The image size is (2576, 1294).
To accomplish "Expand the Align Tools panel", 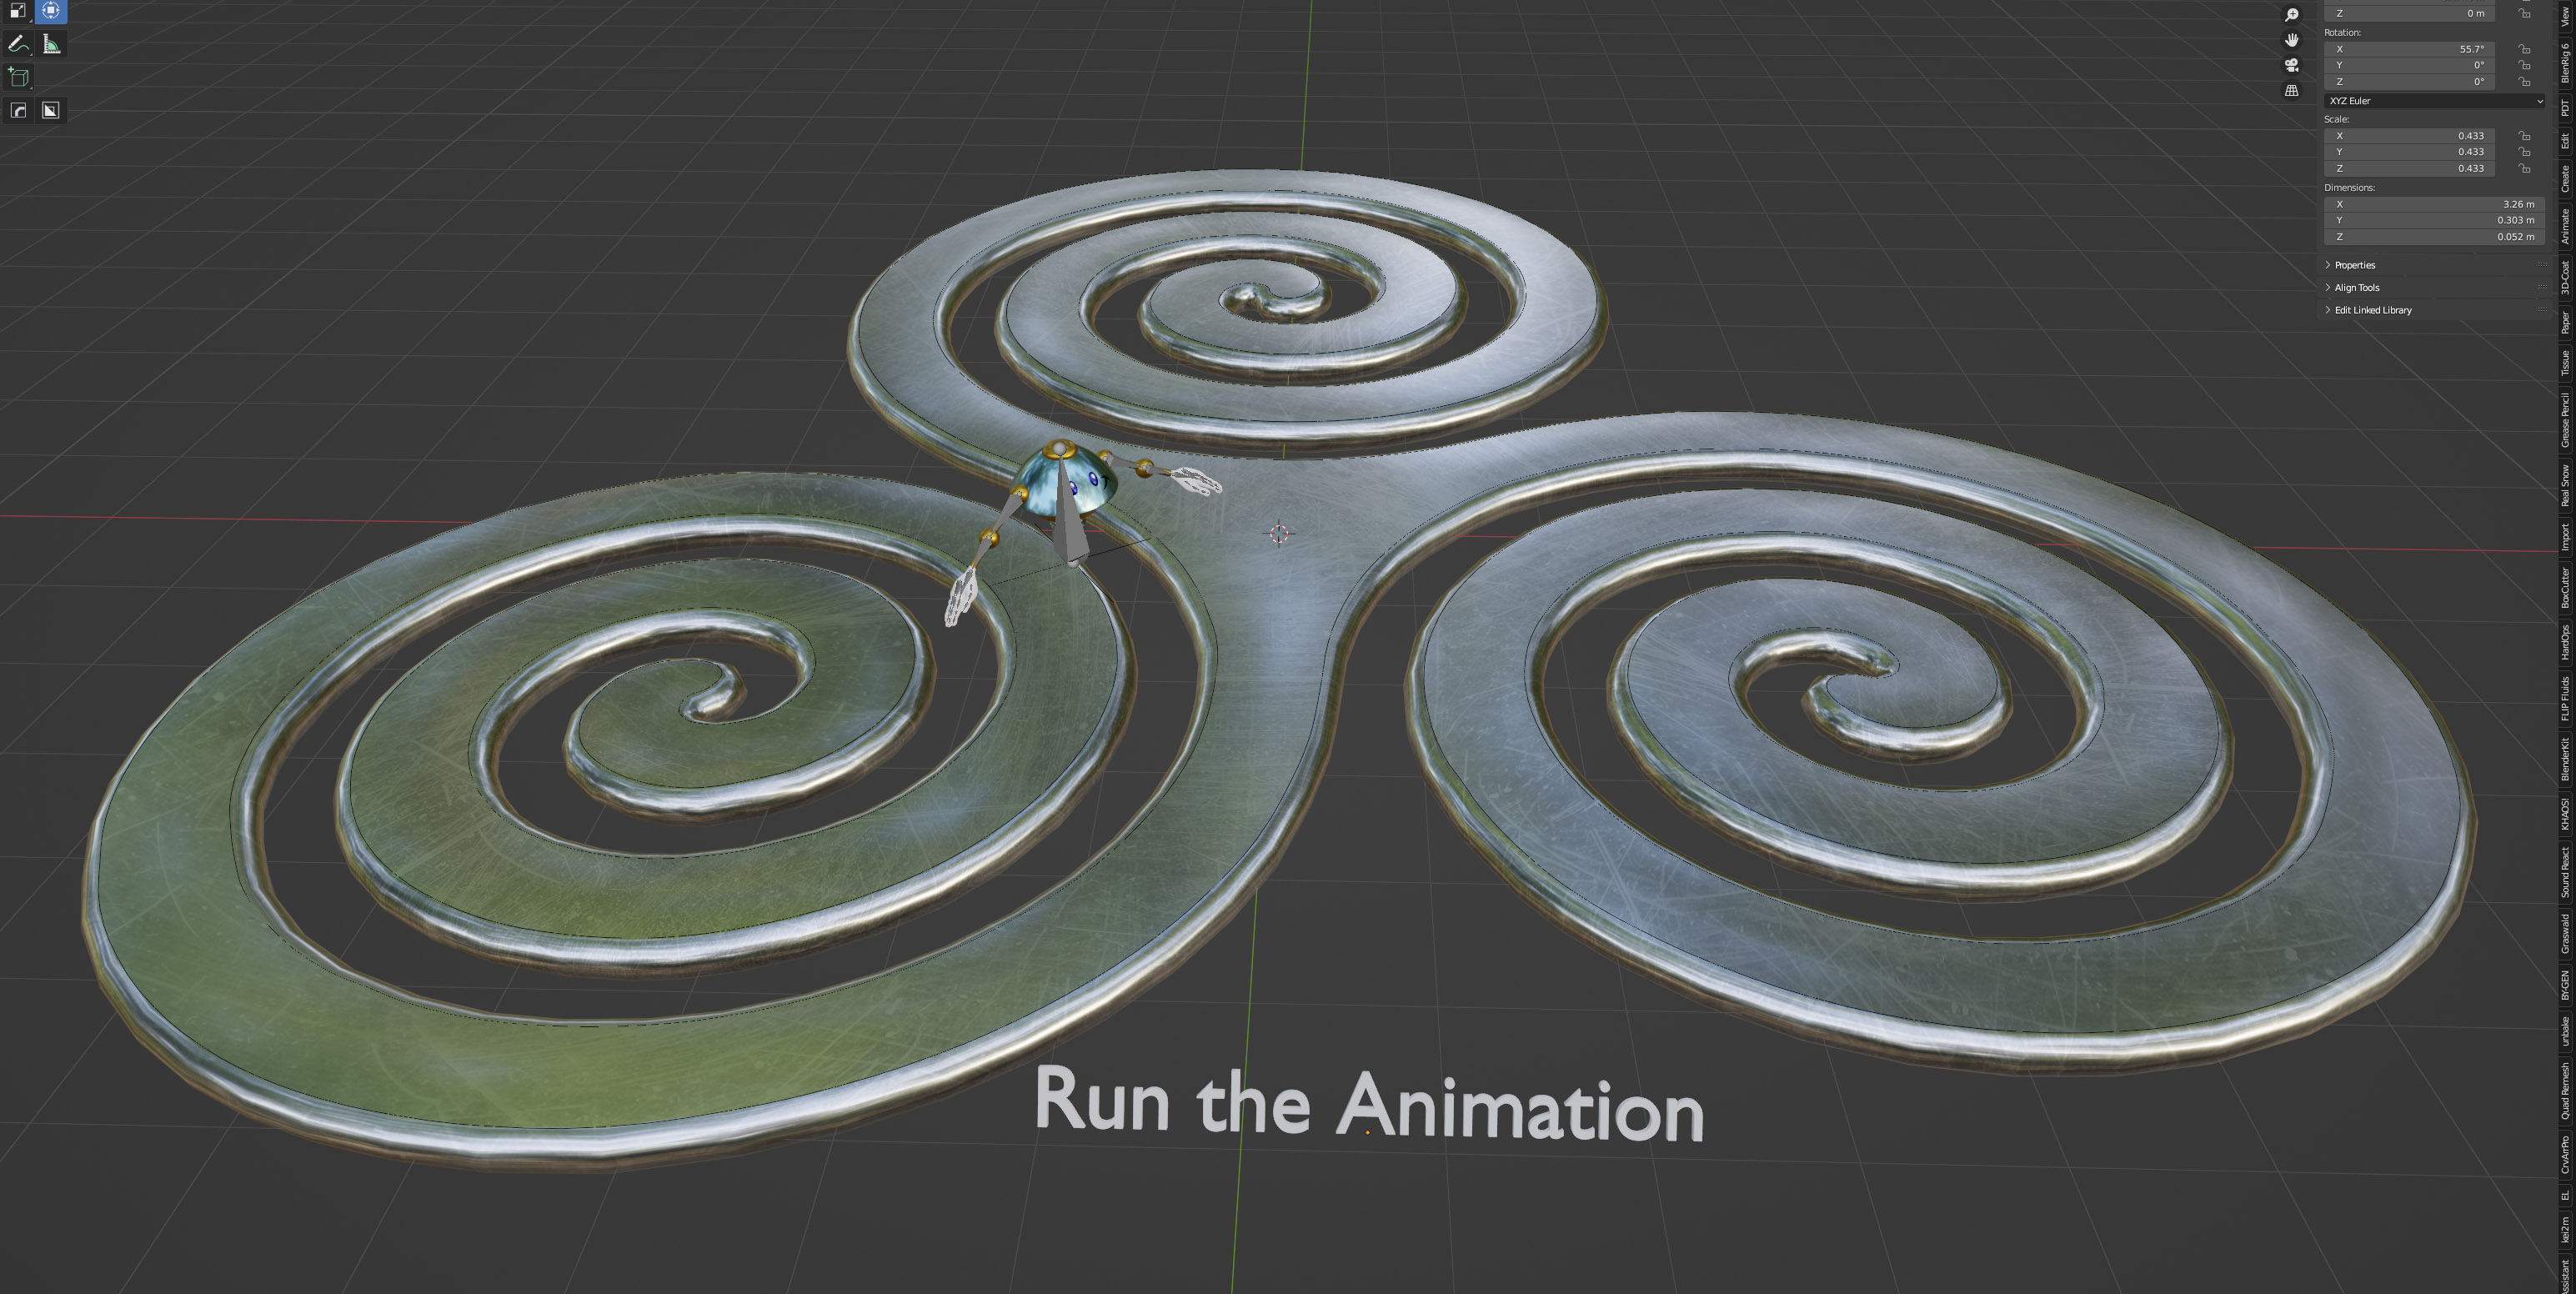I will click(x=2356, y=288).
